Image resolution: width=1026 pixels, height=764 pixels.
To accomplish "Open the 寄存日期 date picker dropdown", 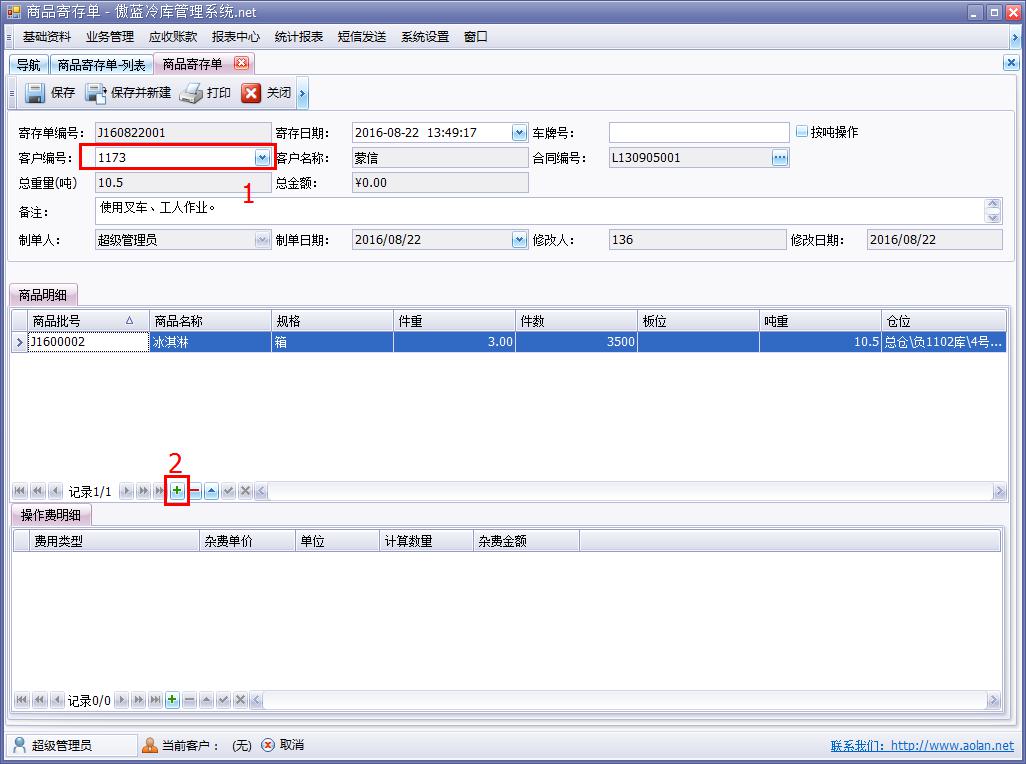I will (x=519, y=133).
